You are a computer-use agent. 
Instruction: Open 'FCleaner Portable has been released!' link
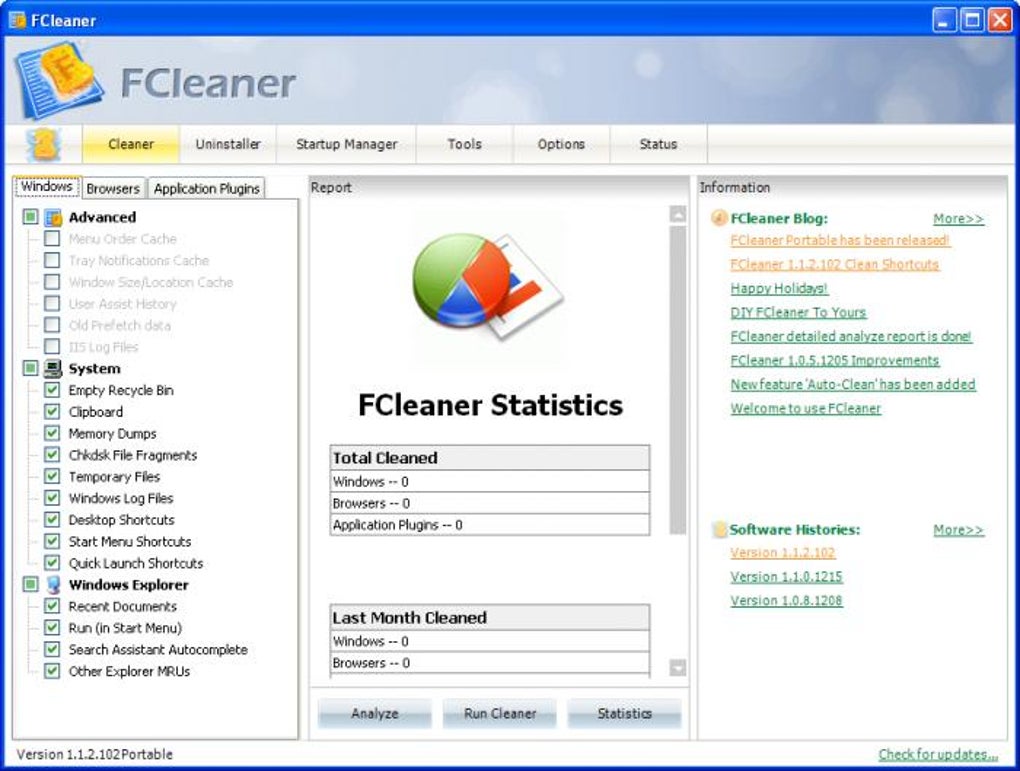point(840,240)
